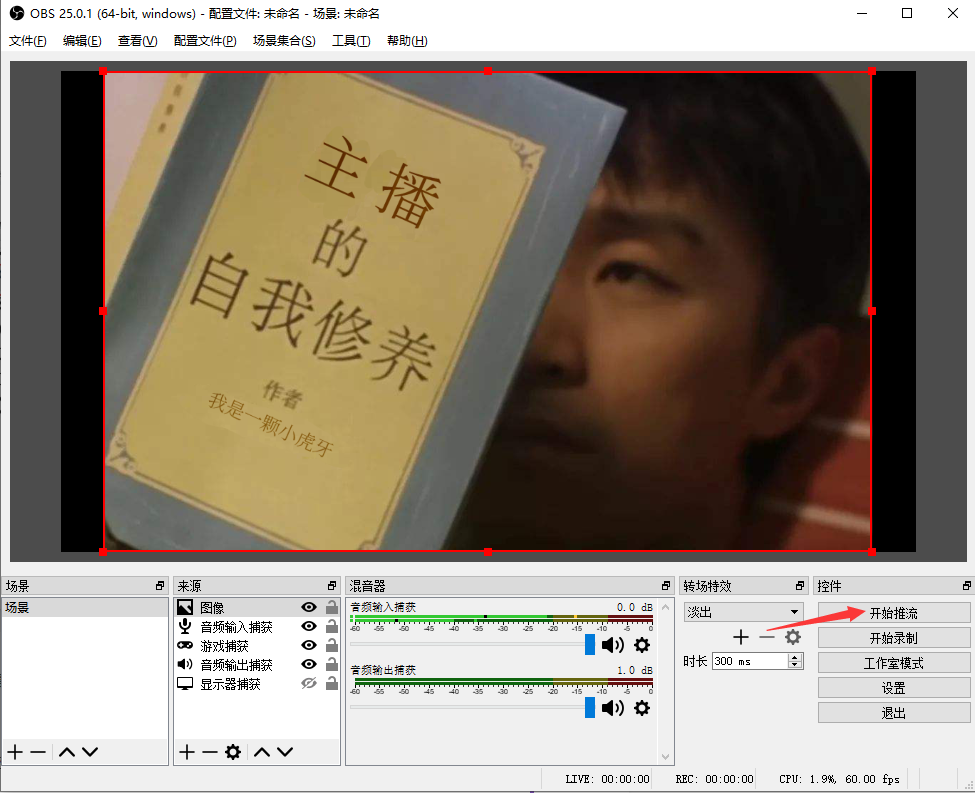This screenshot has height=793, width=975.
Task: Lock the 图像 source
Action: coord(332,607)
